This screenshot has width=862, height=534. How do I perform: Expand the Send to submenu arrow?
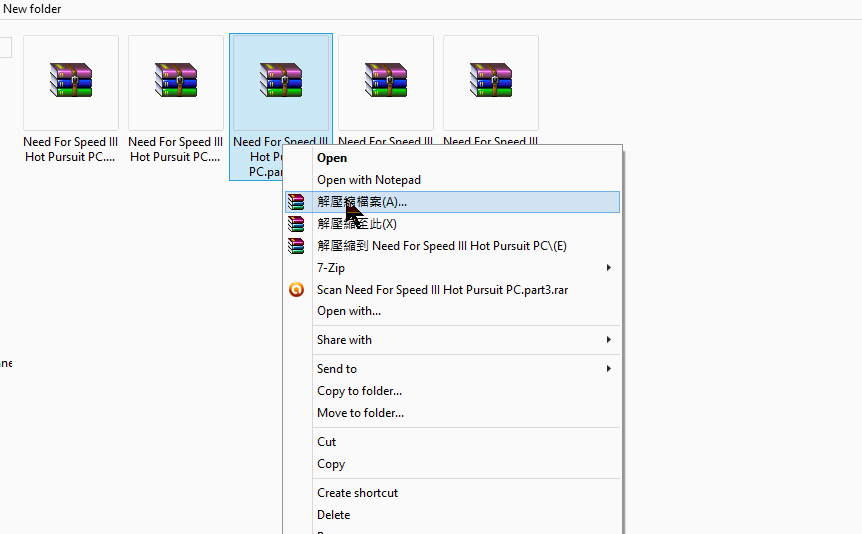(609, 368)
